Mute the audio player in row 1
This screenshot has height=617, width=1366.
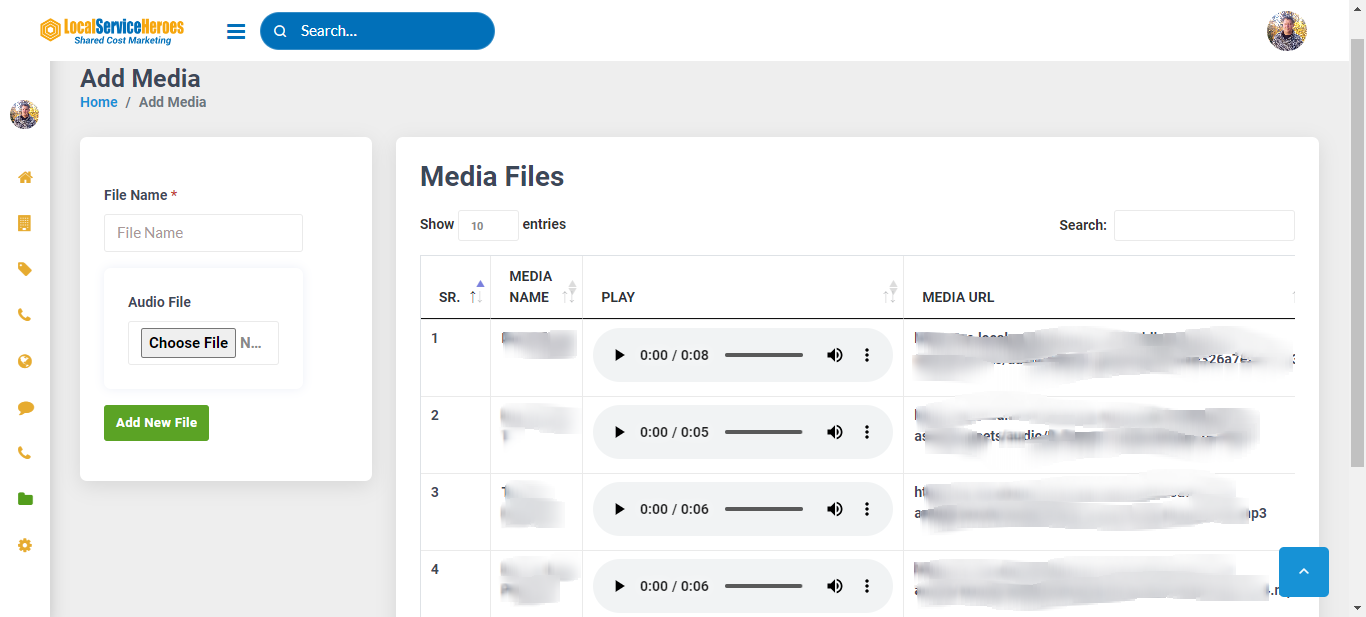[x=834, y=355]
